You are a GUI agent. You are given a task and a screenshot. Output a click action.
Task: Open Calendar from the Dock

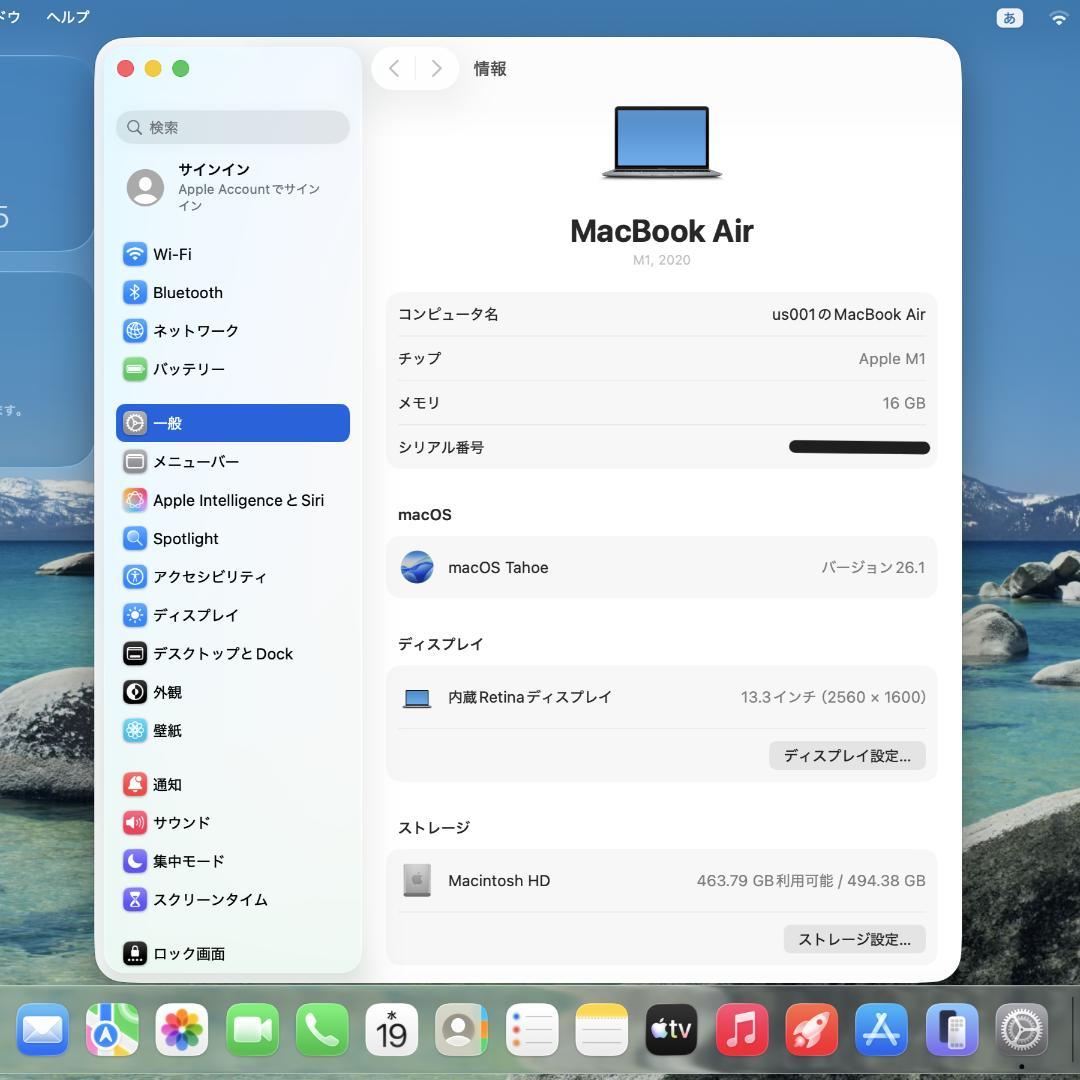pos(392,1028)
